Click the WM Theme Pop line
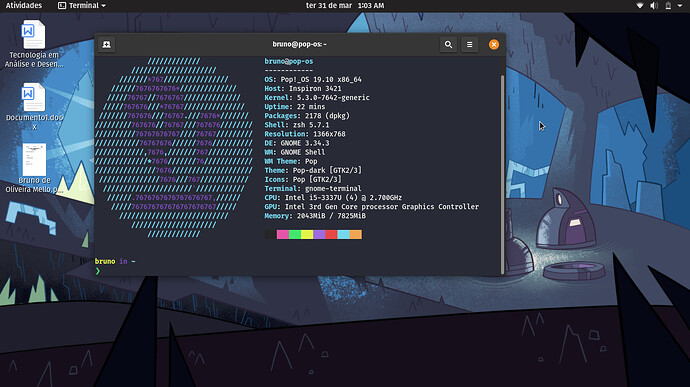Screen dimensions: 690x387 (x=291, y=161)
